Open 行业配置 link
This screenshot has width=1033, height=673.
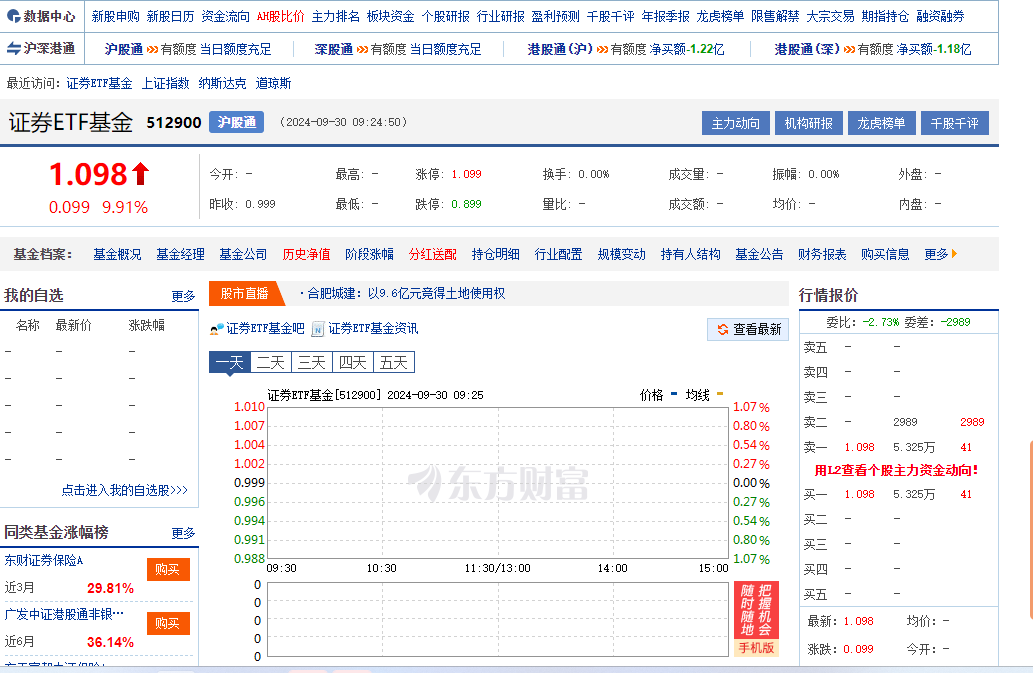tap(559, 254)
